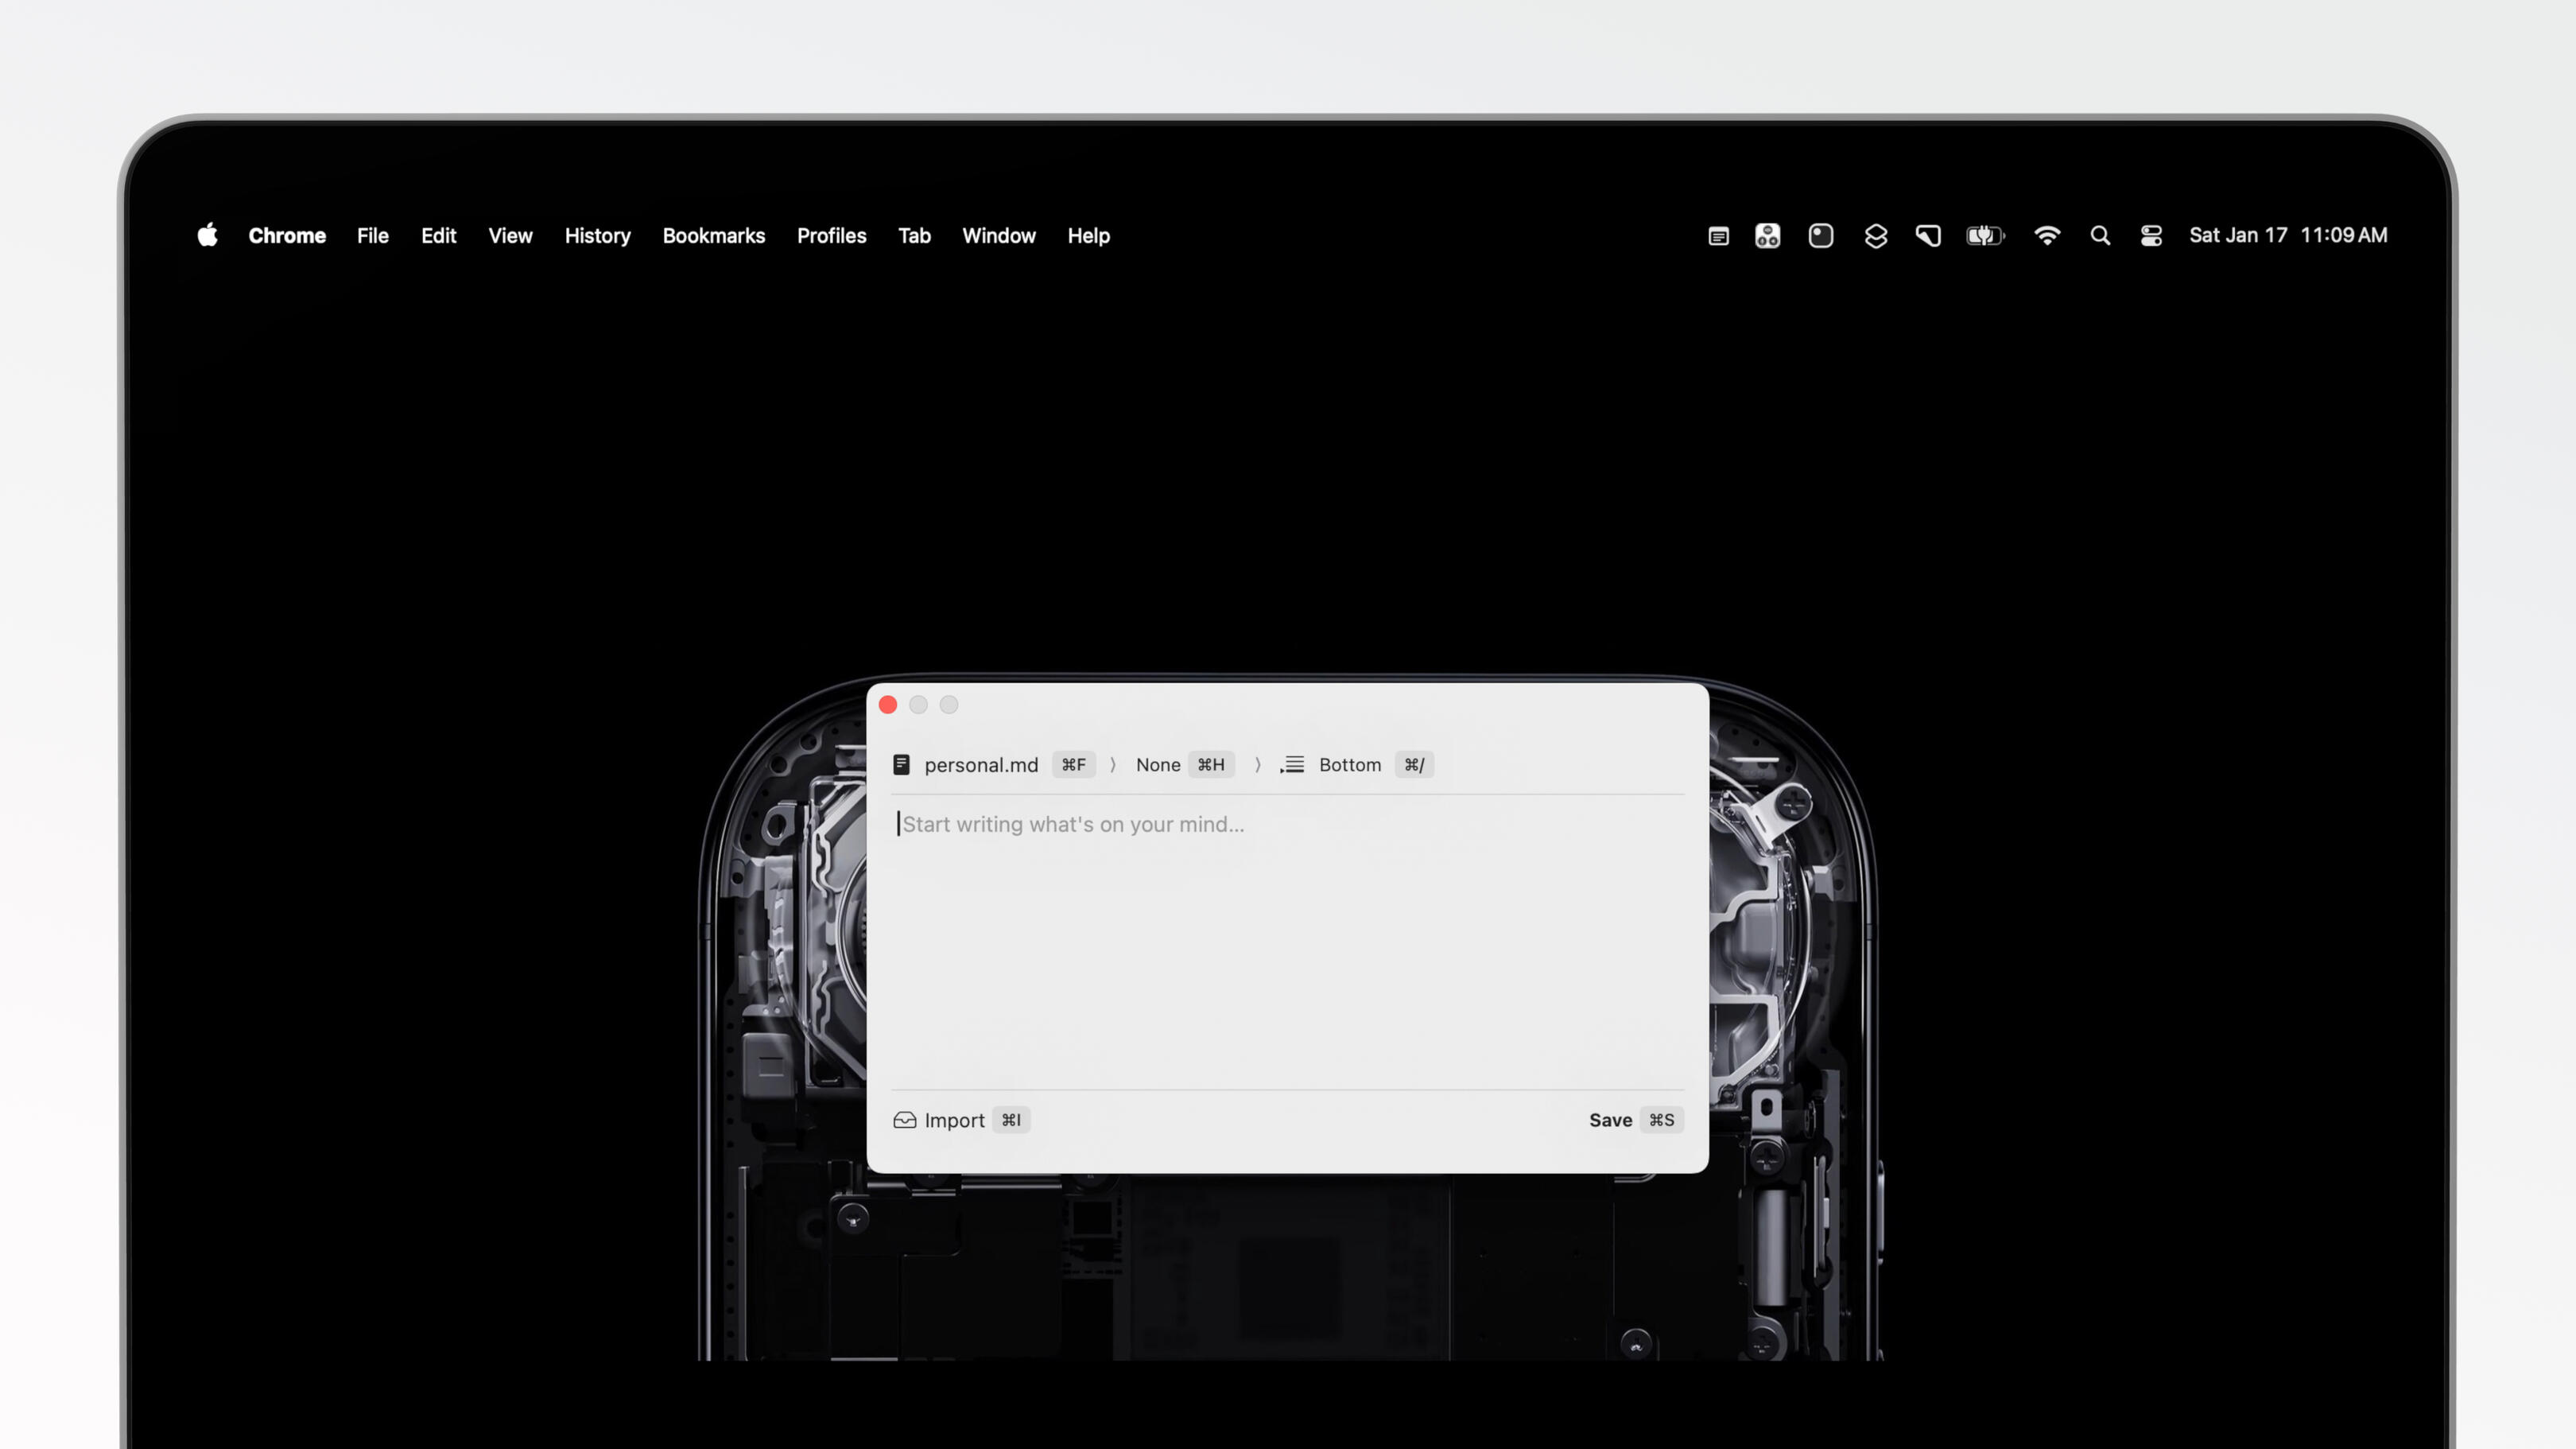Open the Profiles menu
The height and width of the screenshot is (1449, 2576).
click(x=831, y=236)
